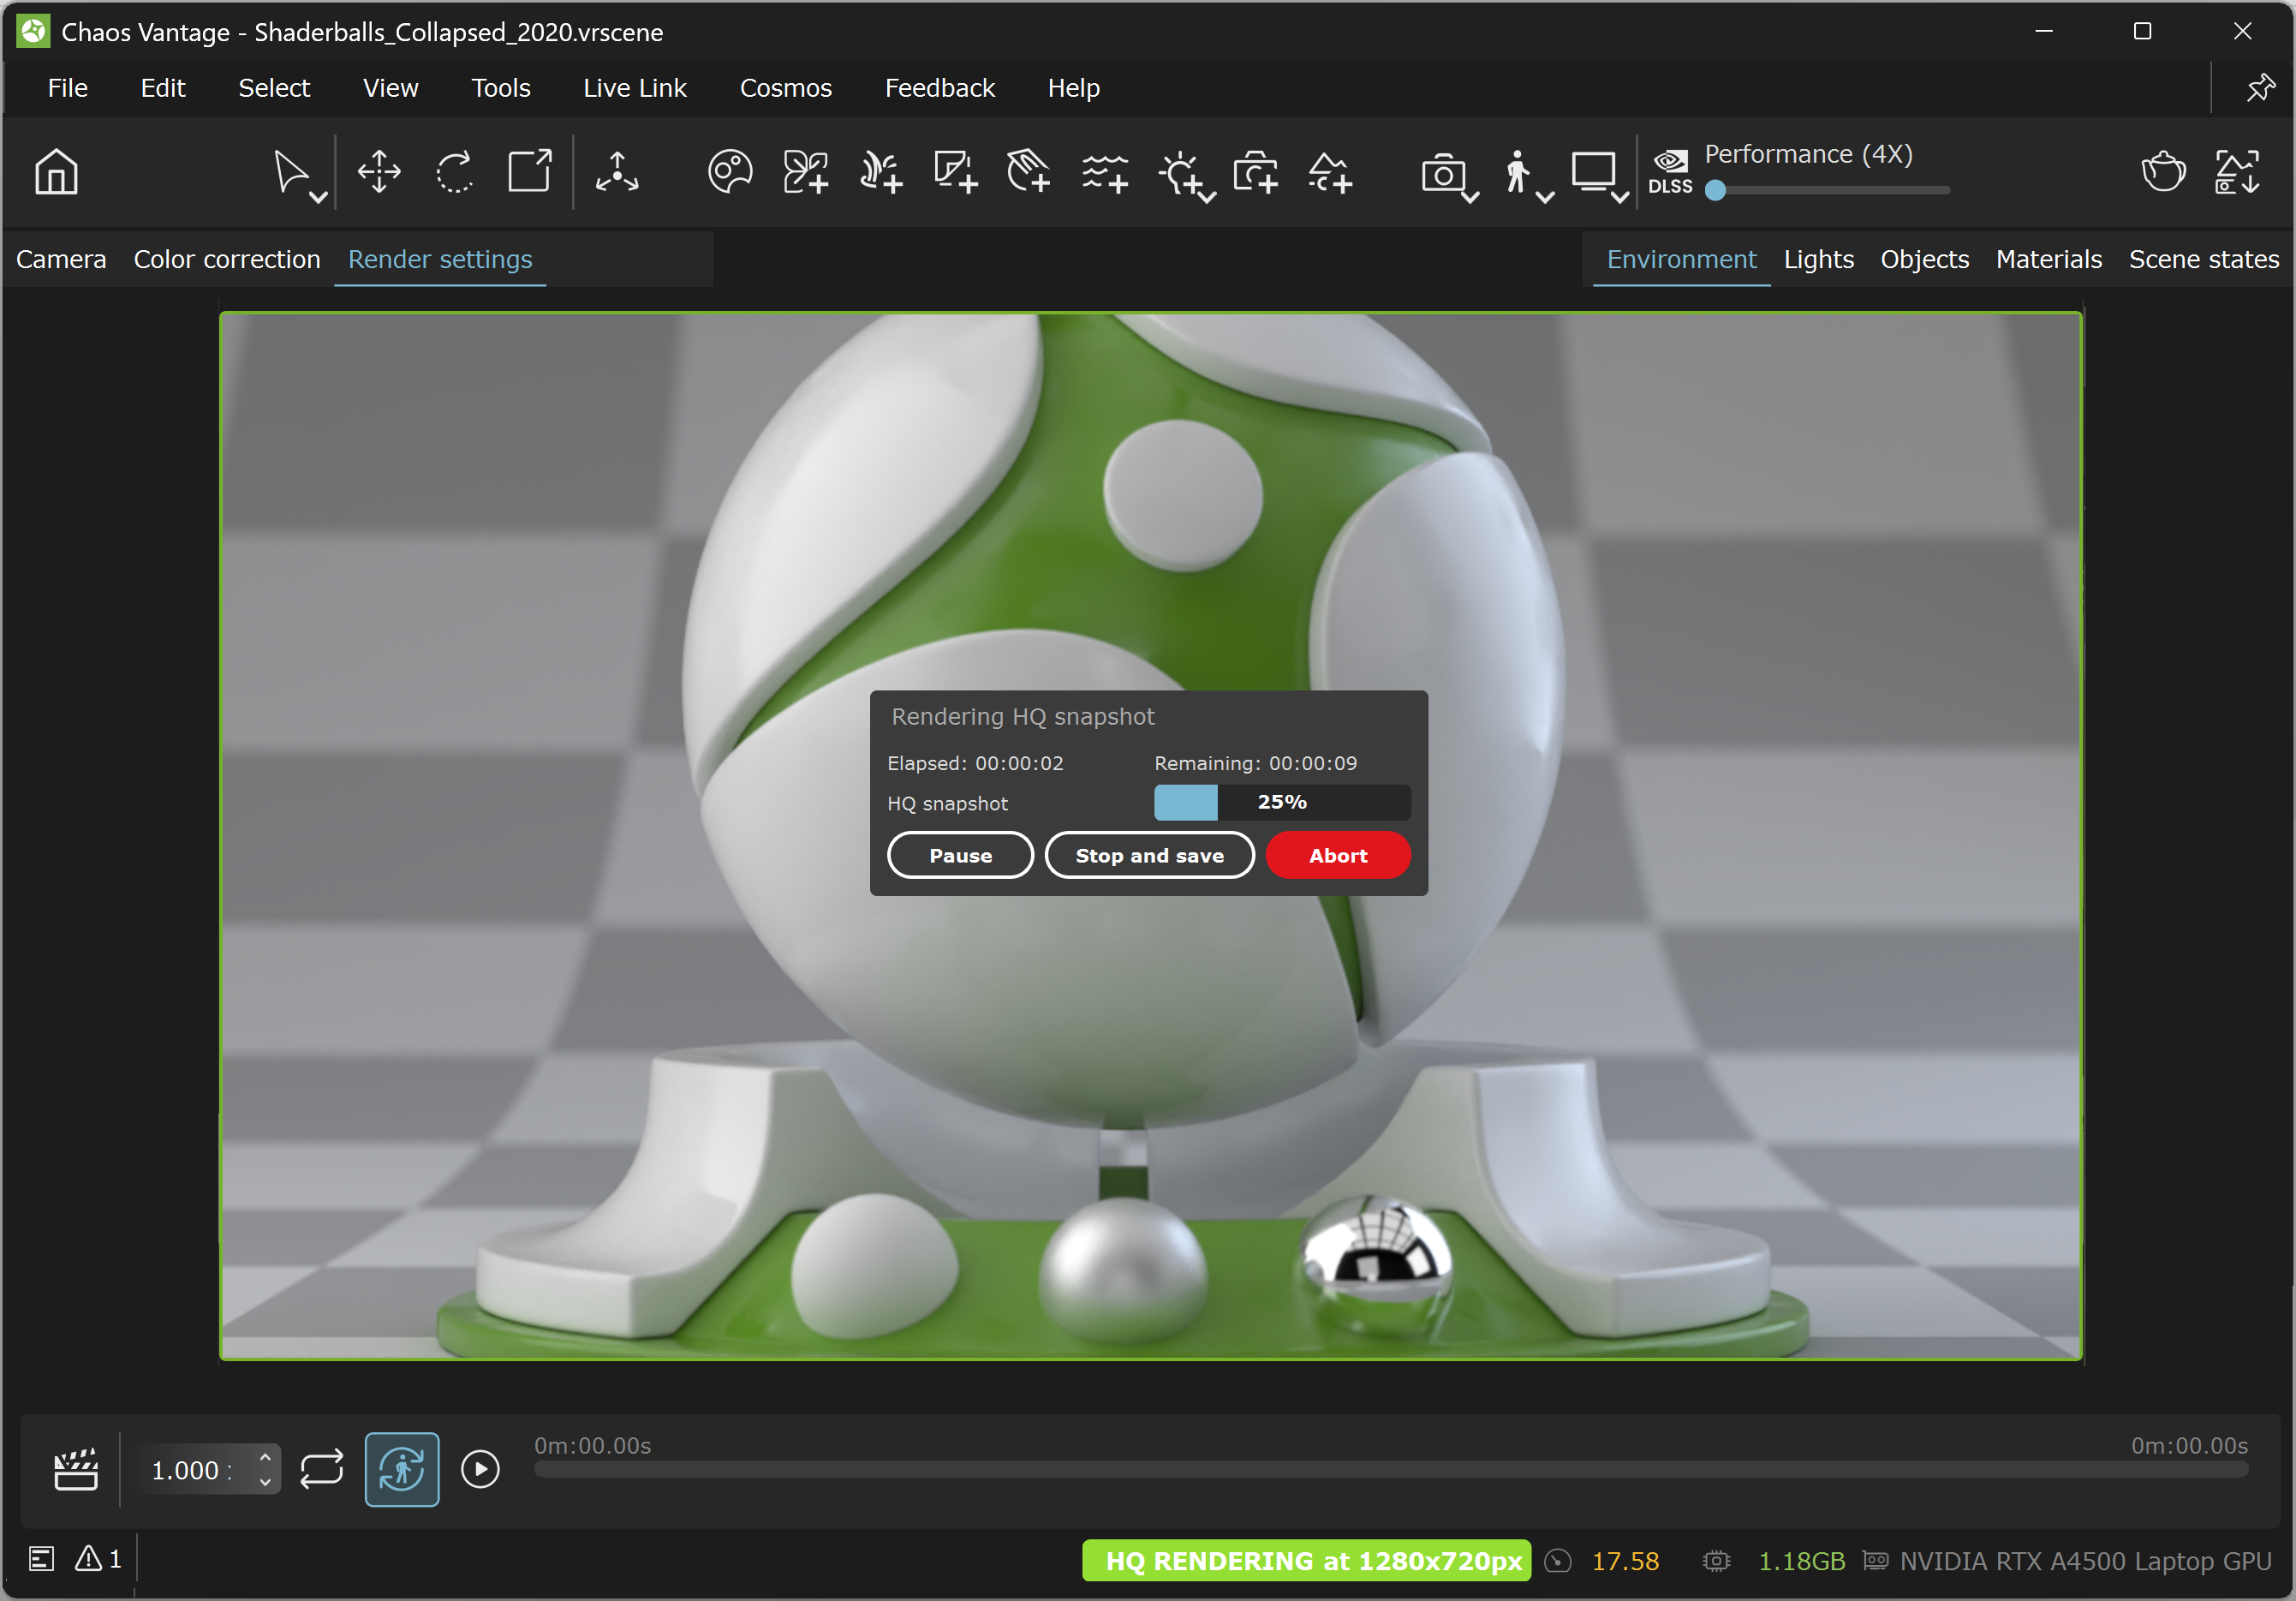Click the image export icon

[x=2237, y=172]
